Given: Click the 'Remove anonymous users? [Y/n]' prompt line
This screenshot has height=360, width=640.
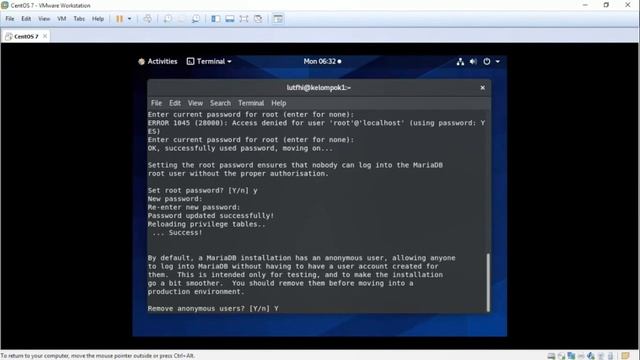Looking at the screenshot, I should point(213,309).
